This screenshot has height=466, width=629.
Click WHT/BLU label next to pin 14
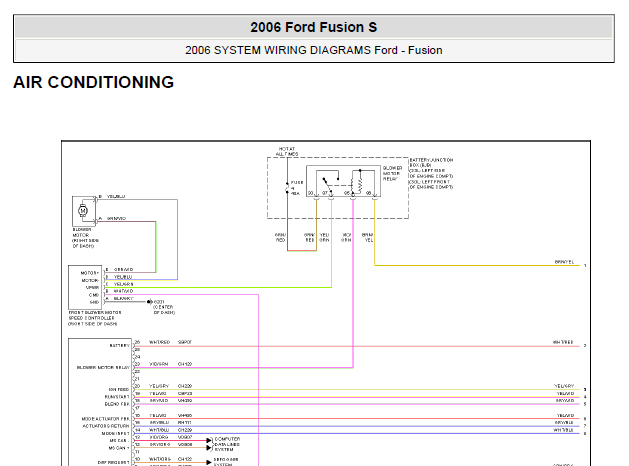click(x=159, y=430)
